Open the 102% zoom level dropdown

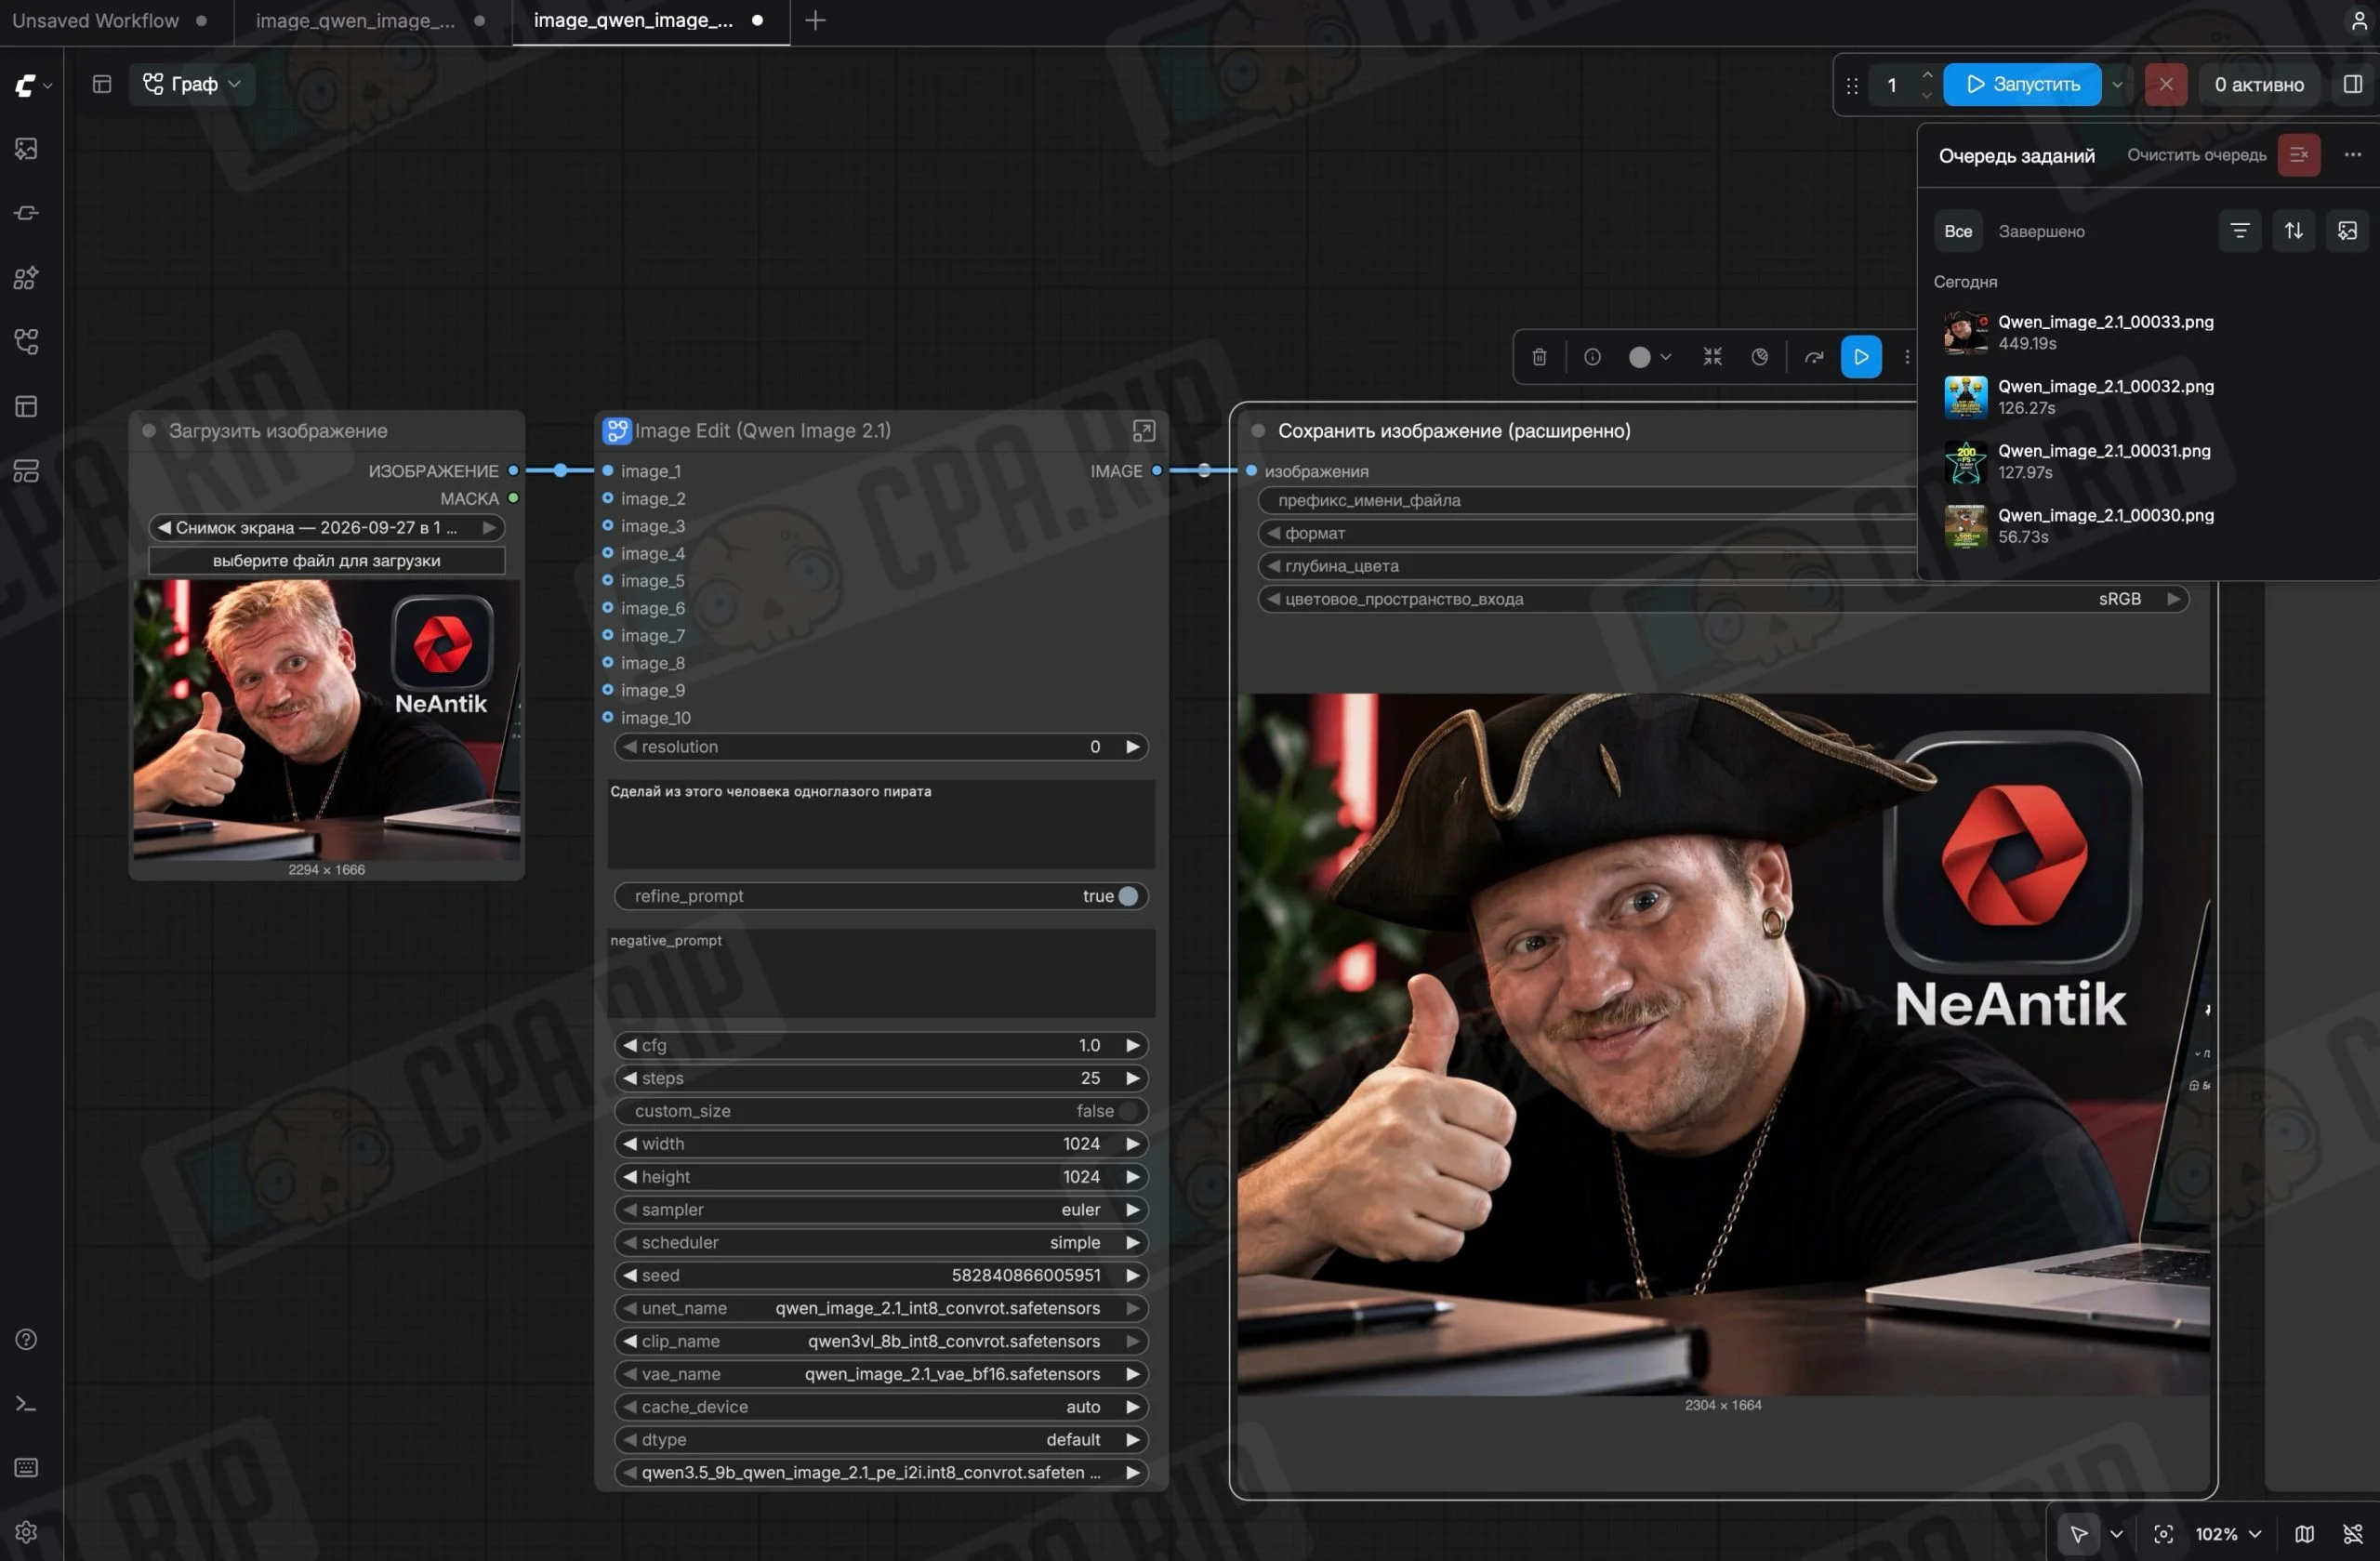pyautogui.click(x=2228, y=1533)
